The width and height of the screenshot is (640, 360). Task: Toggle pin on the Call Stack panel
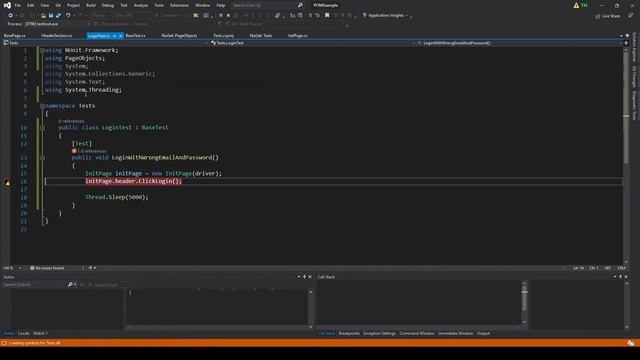click(x=620, y=277)
